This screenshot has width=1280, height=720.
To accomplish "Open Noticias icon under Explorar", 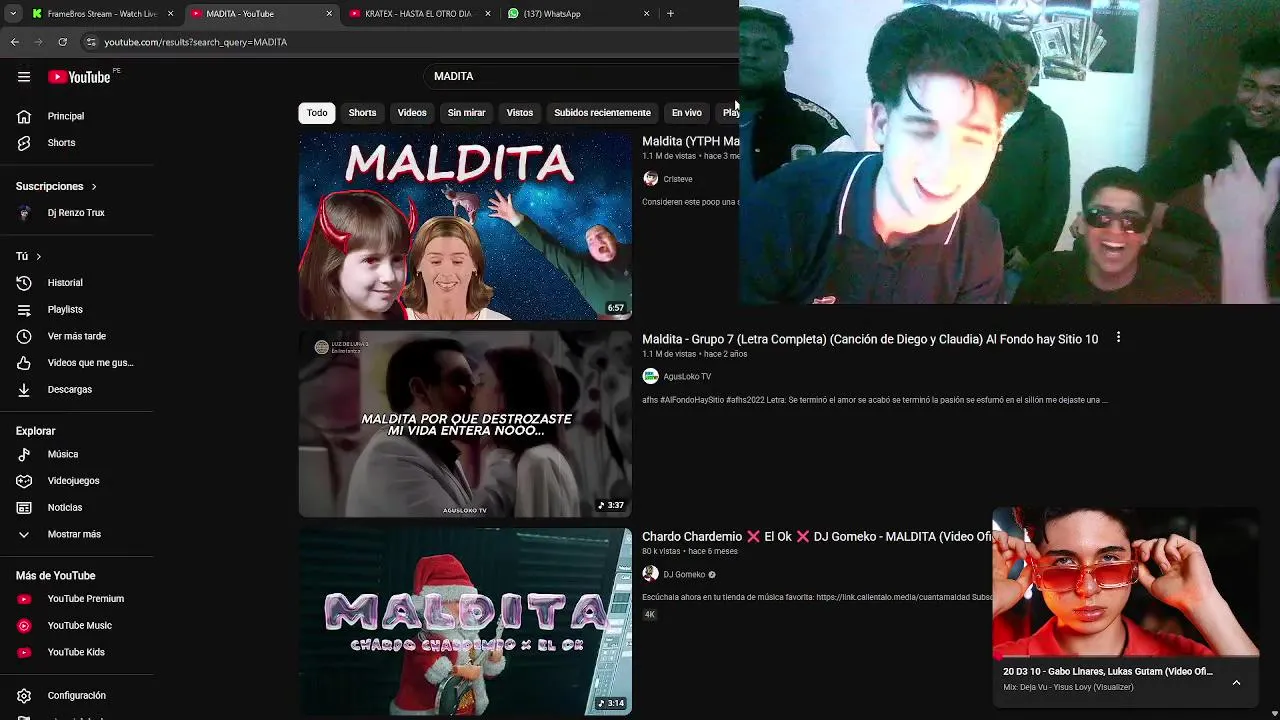I will pyautogui.click(x=24, y=508).
